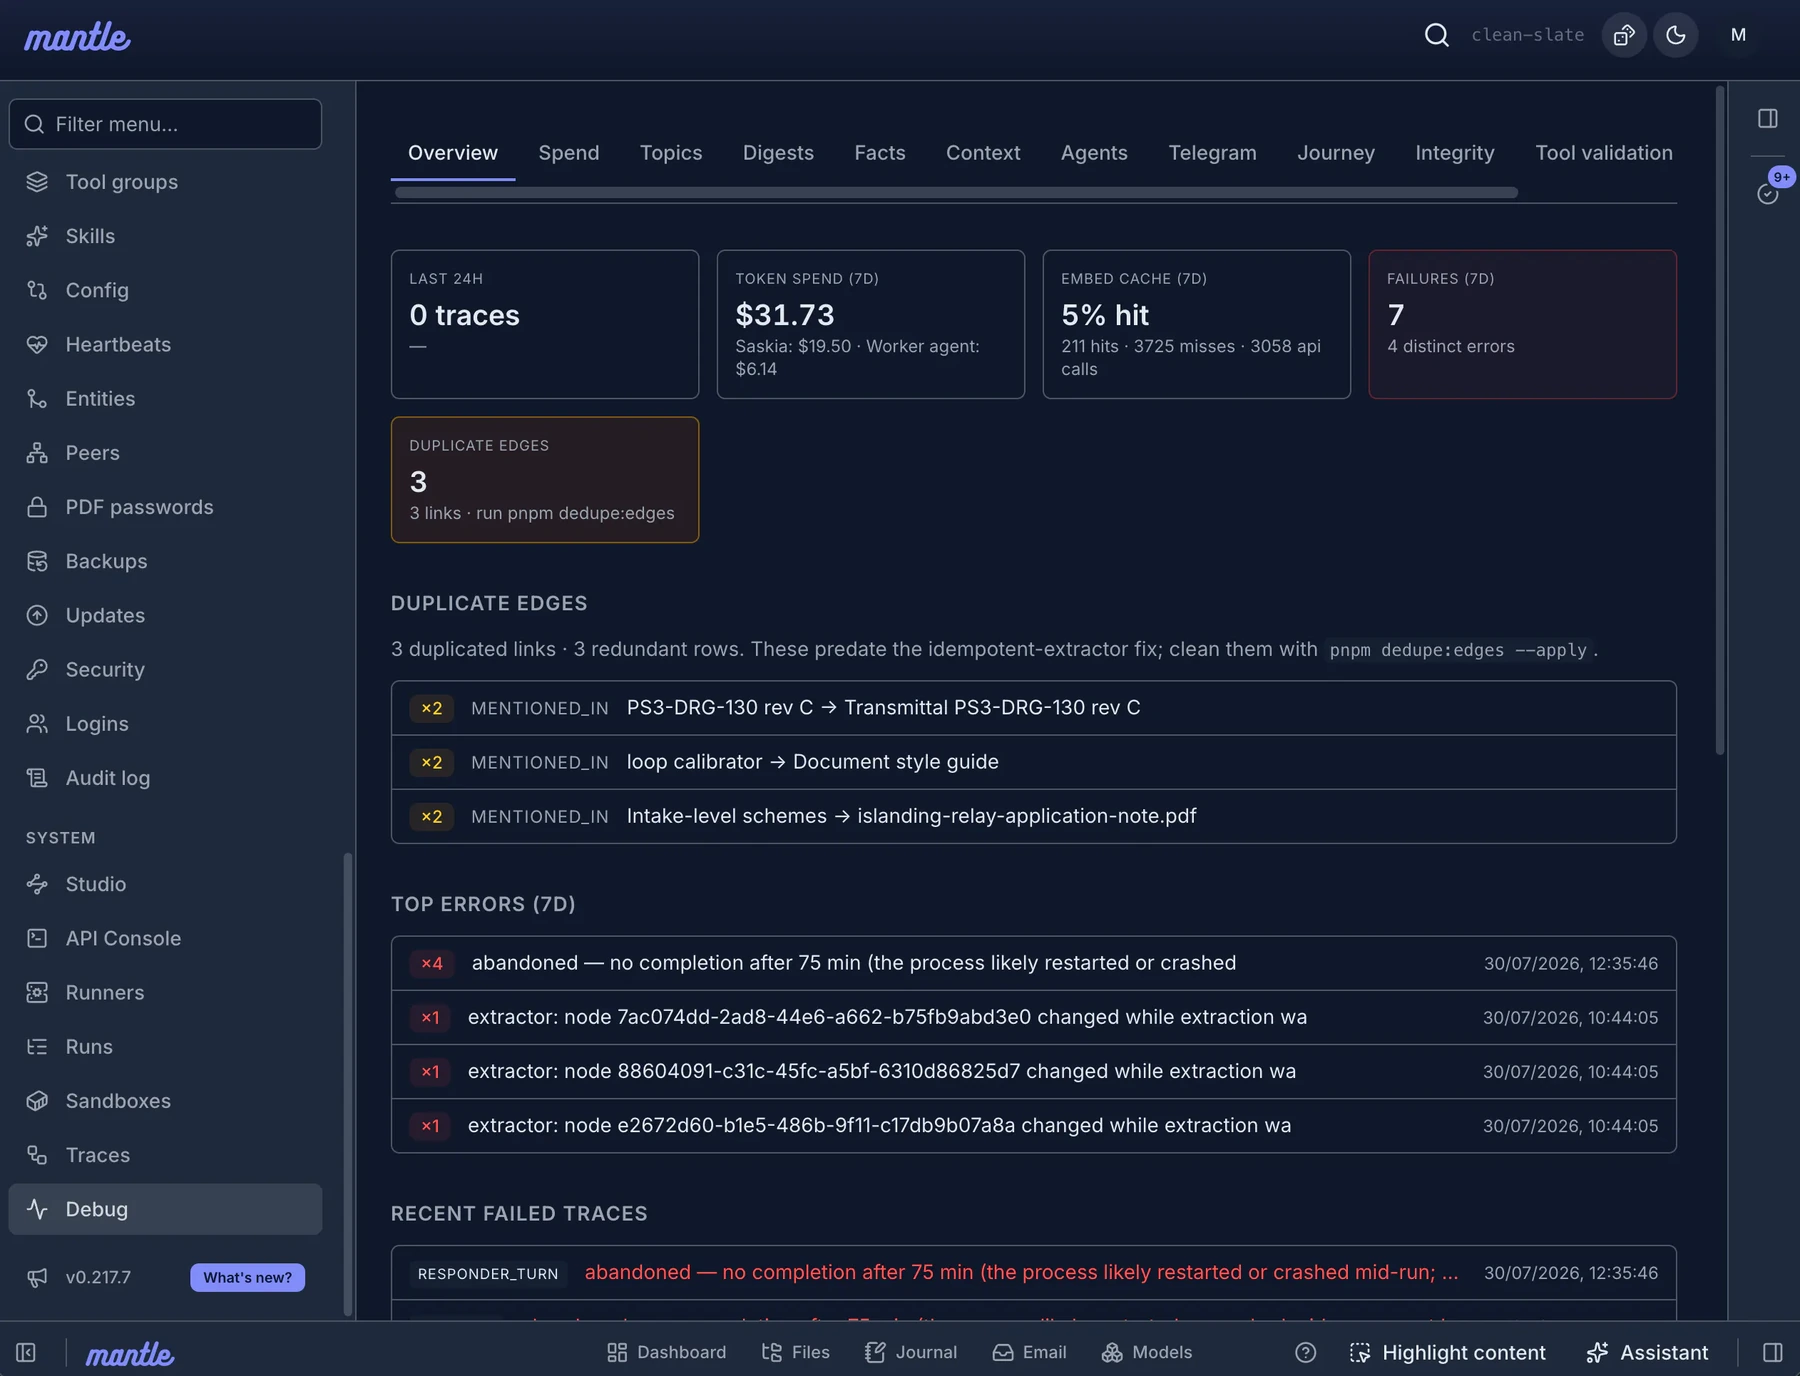Click the Token Spend (7D) card
Image resolution: width=1800 pixels, height=1376 pixels.
(x=871, y=324)
